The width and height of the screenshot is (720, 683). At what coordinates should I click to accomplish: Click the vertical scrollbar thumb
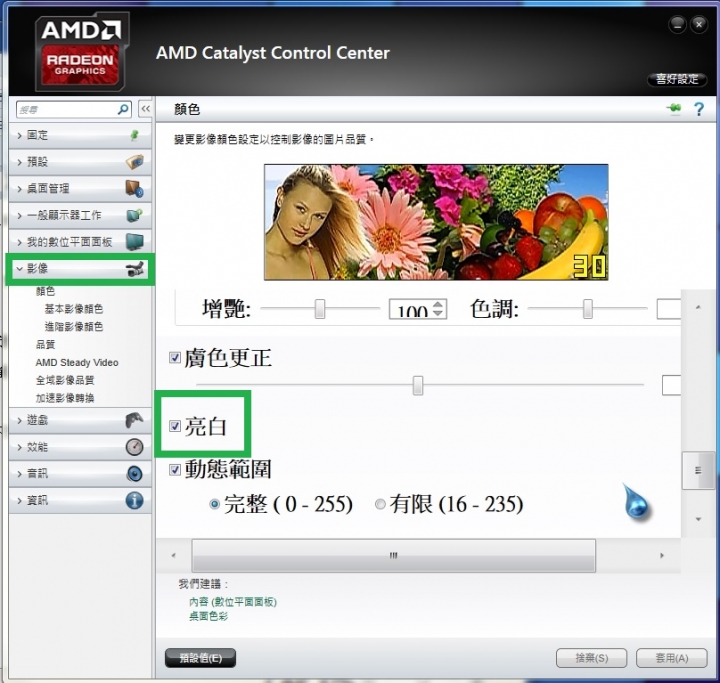[x=698, y=470]
